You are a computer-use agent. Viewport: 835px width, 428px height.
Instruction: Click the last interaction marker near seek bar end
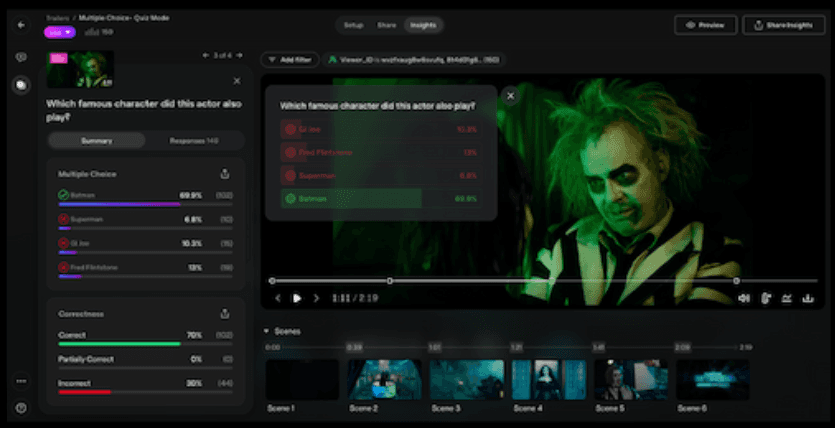pyautogui.click(x=736, y=281)
